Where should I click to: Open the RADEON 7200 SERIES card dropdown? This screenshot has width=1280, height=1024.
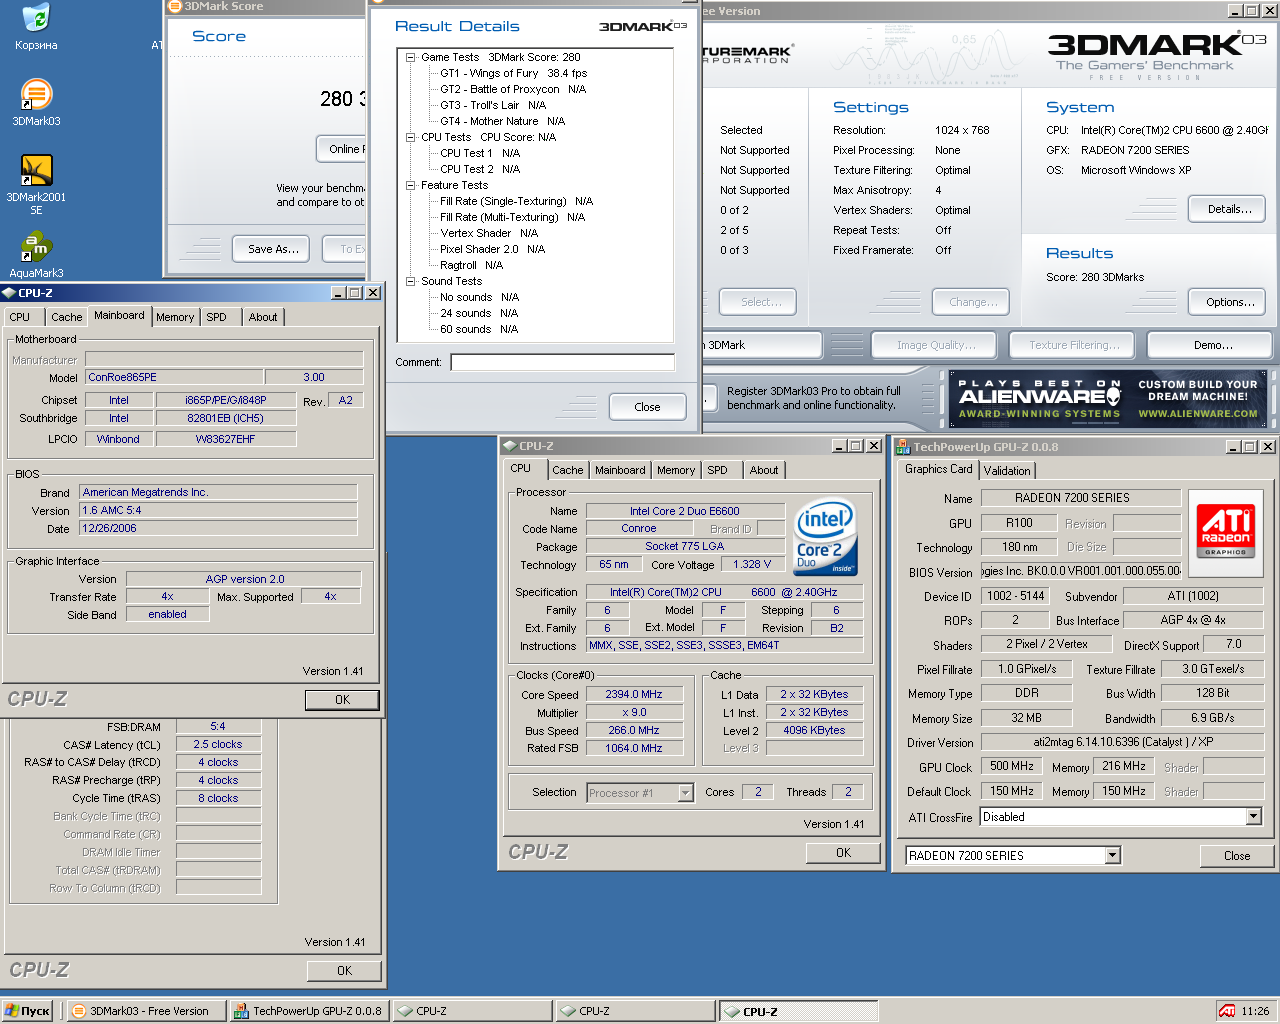(1112, 856)
